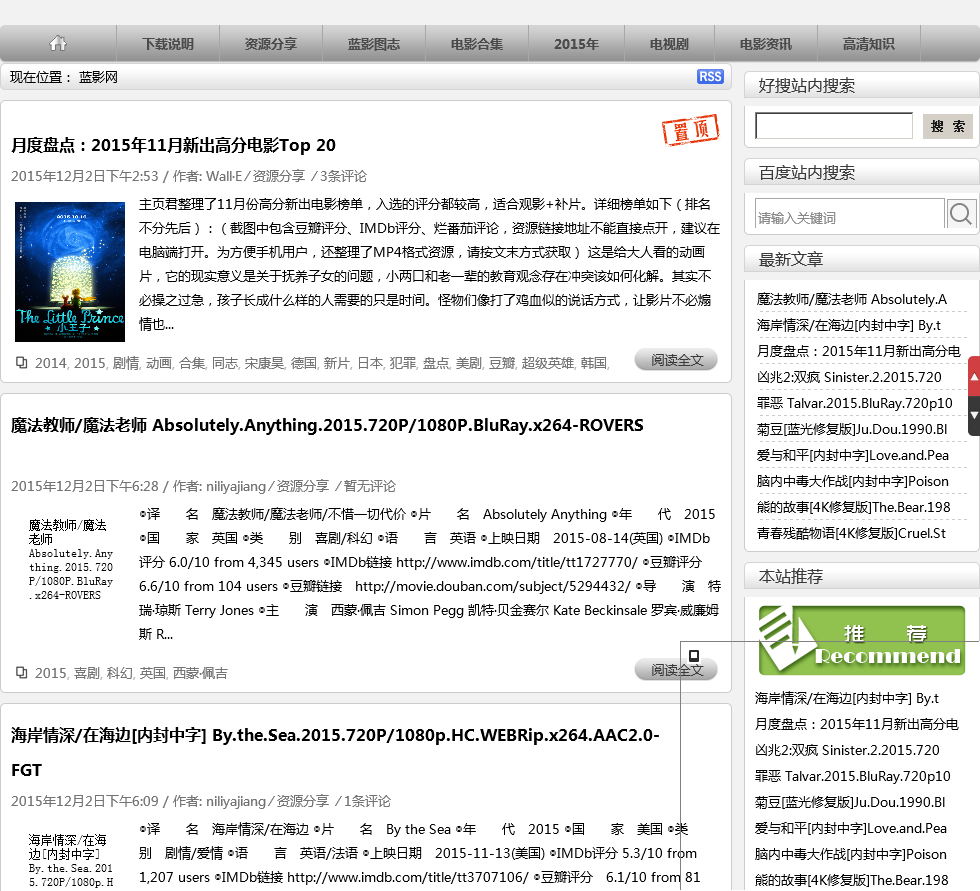Click the Baidu search magnifier icon

pyautogui.click(x=961, y=214)
